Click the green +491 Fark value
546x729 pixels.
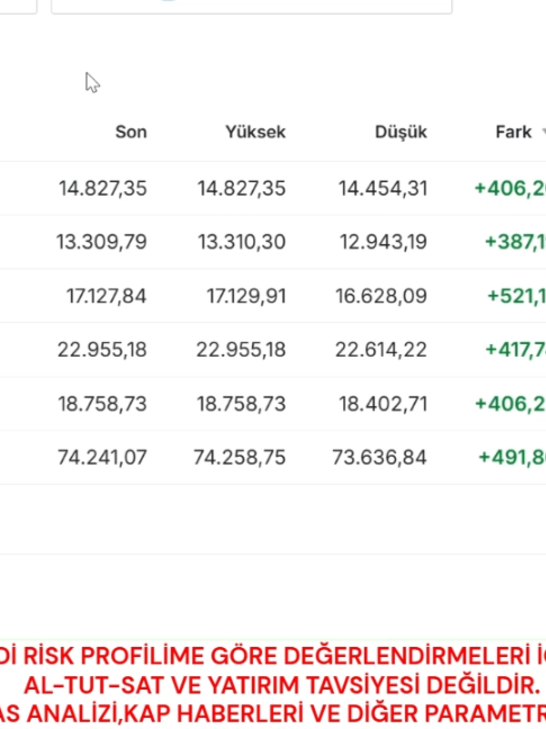(512, 457)
